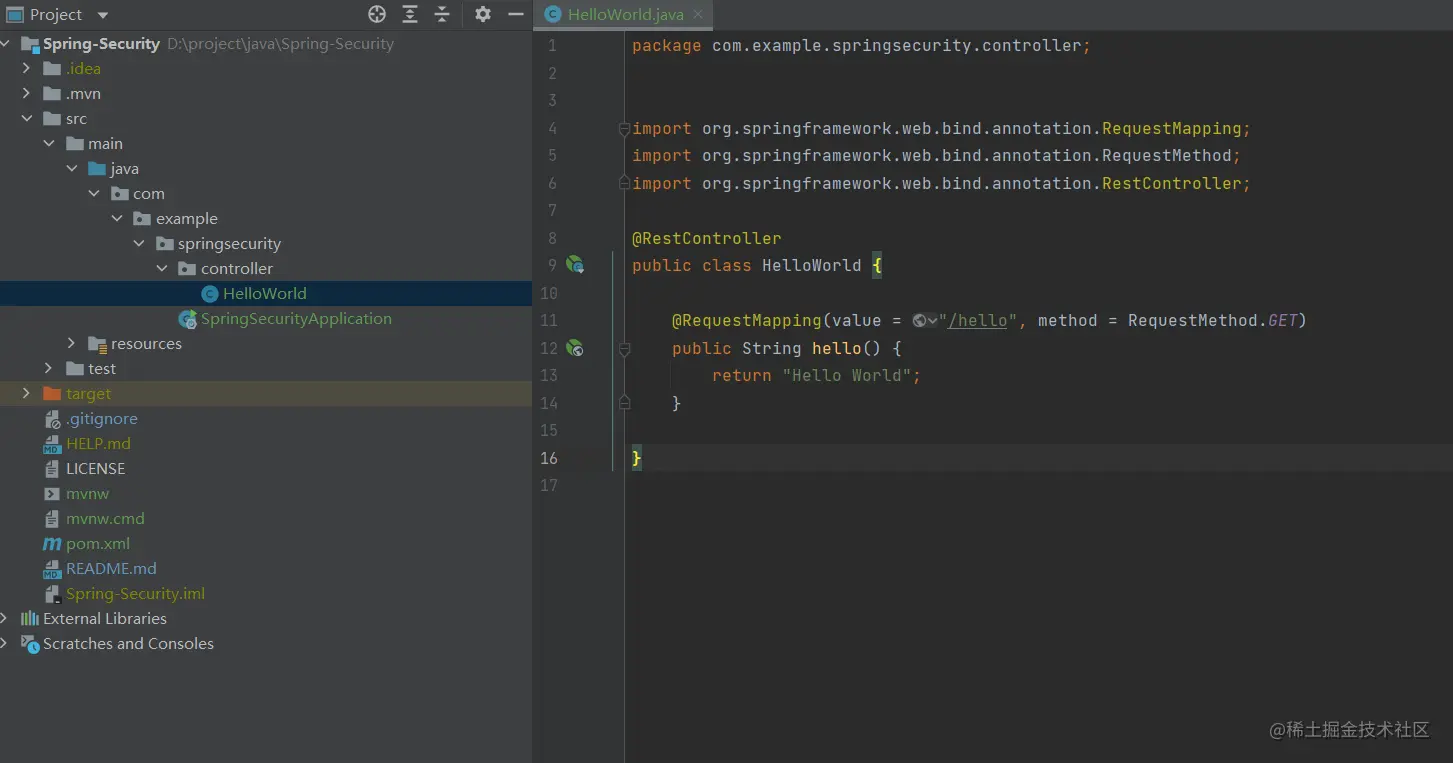Expand the target folder arrow
The width and height of the screenshot is (1453, 763).
27,394
